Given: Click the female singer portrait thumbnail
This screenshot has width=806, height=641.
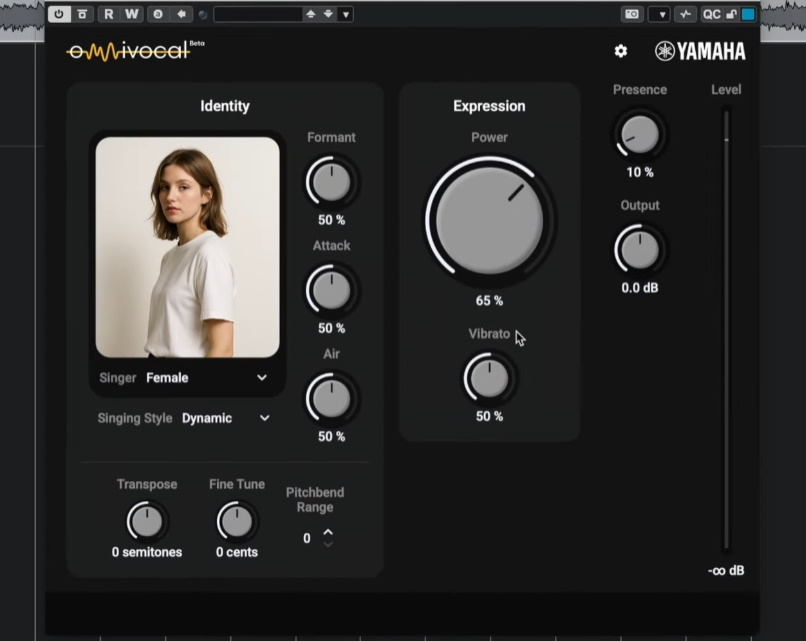Looking at the screenshot, I should pos(188,247).
